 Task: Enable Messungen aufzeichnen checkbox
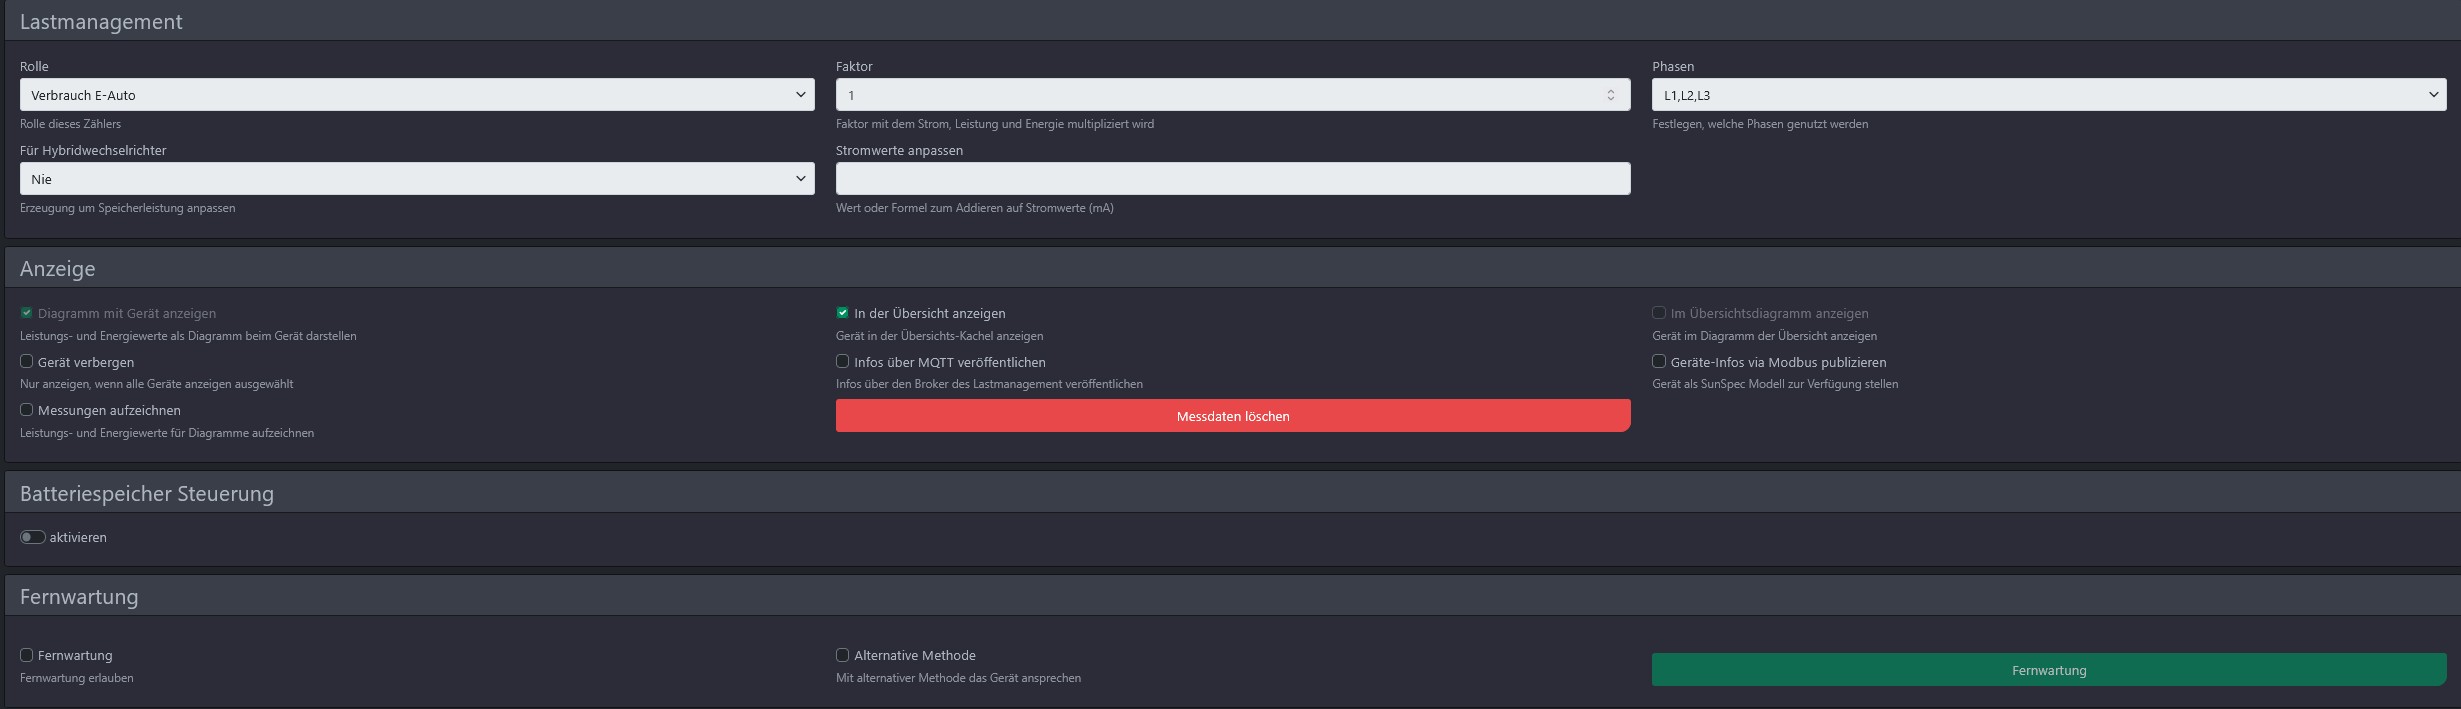pos(27,410)
